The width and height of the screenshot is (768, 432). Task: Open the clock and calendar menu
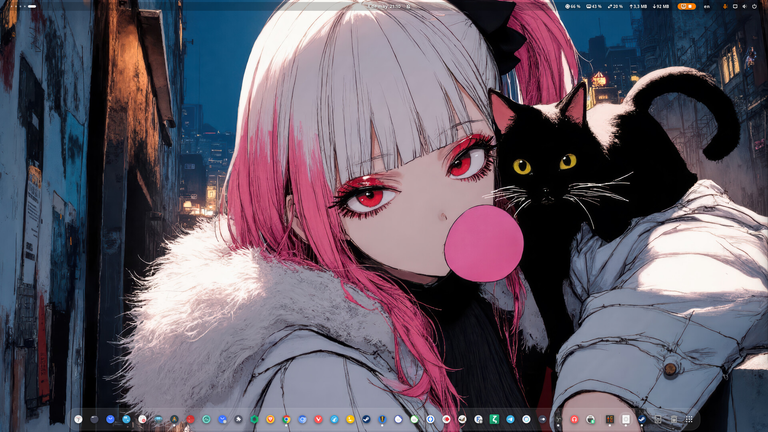pyautogui.click(x=384, y=7)
